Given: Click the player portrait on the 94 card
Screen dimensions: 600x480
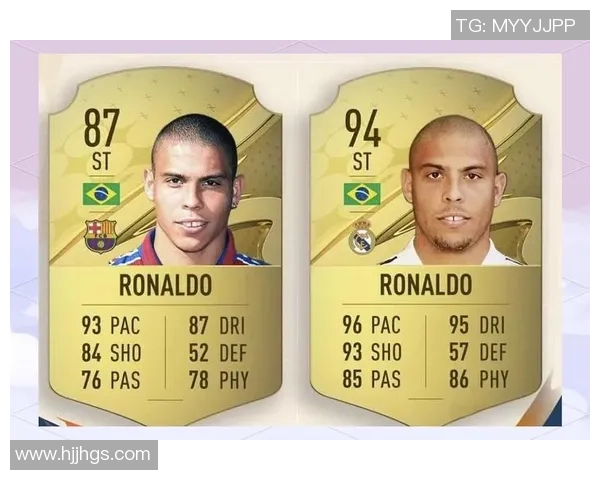Looking at the screenshot, I should (x=453, y=189).
